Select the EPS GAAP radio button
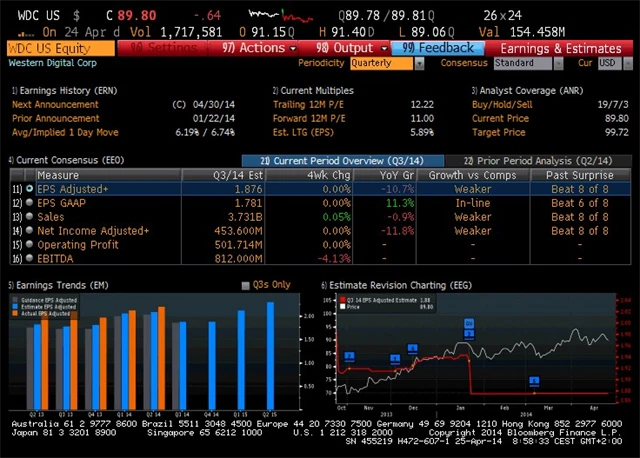640x458 pixels. click(x=28, y=202)
